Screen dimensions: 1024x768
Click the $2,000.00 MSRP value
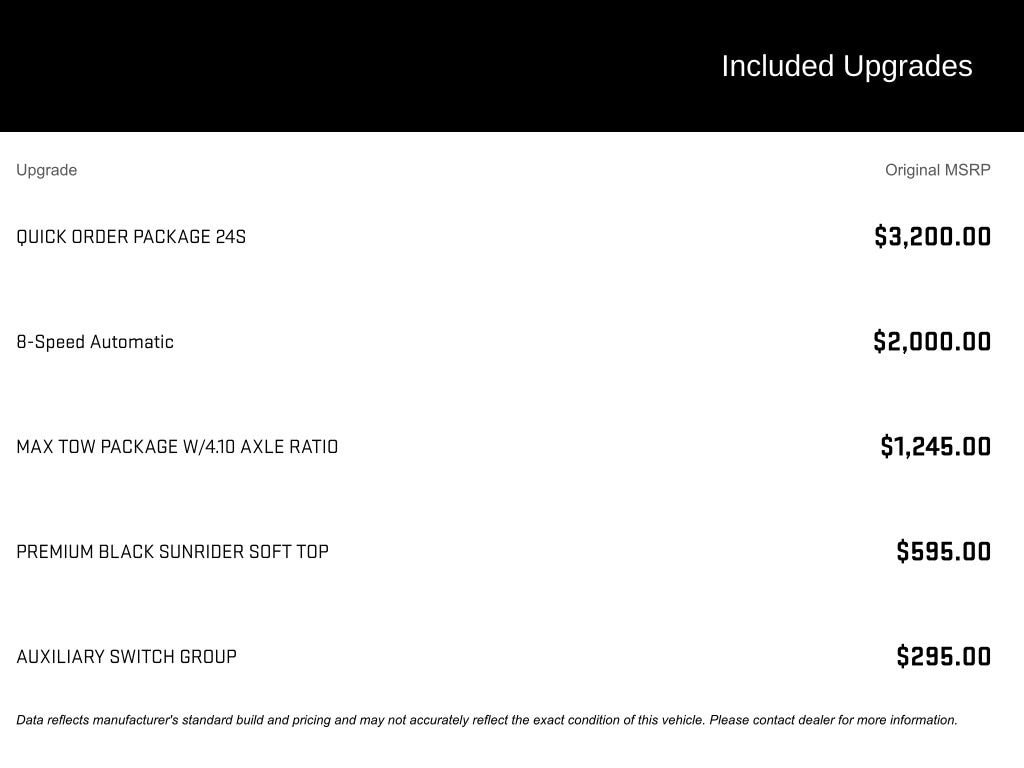click(x=932, y=342)
